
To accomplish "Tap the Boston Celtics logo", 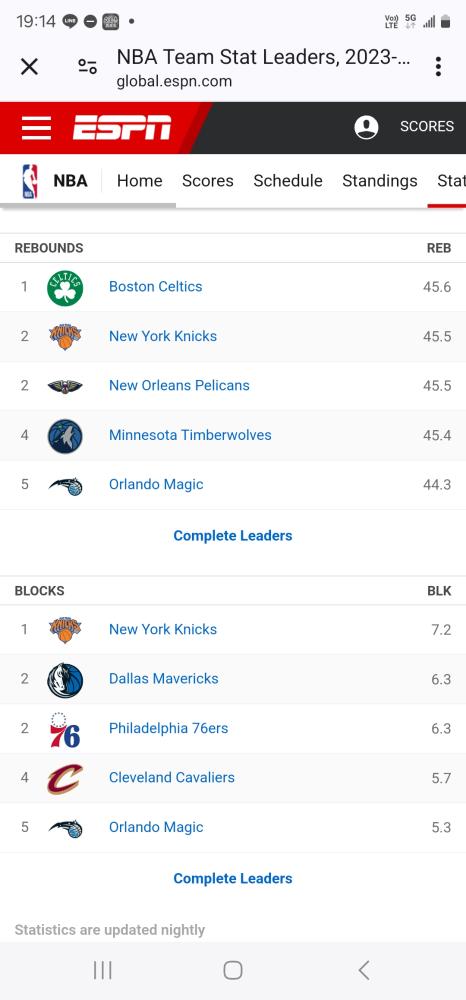I will pyautogui.click(x=65, y=288).
